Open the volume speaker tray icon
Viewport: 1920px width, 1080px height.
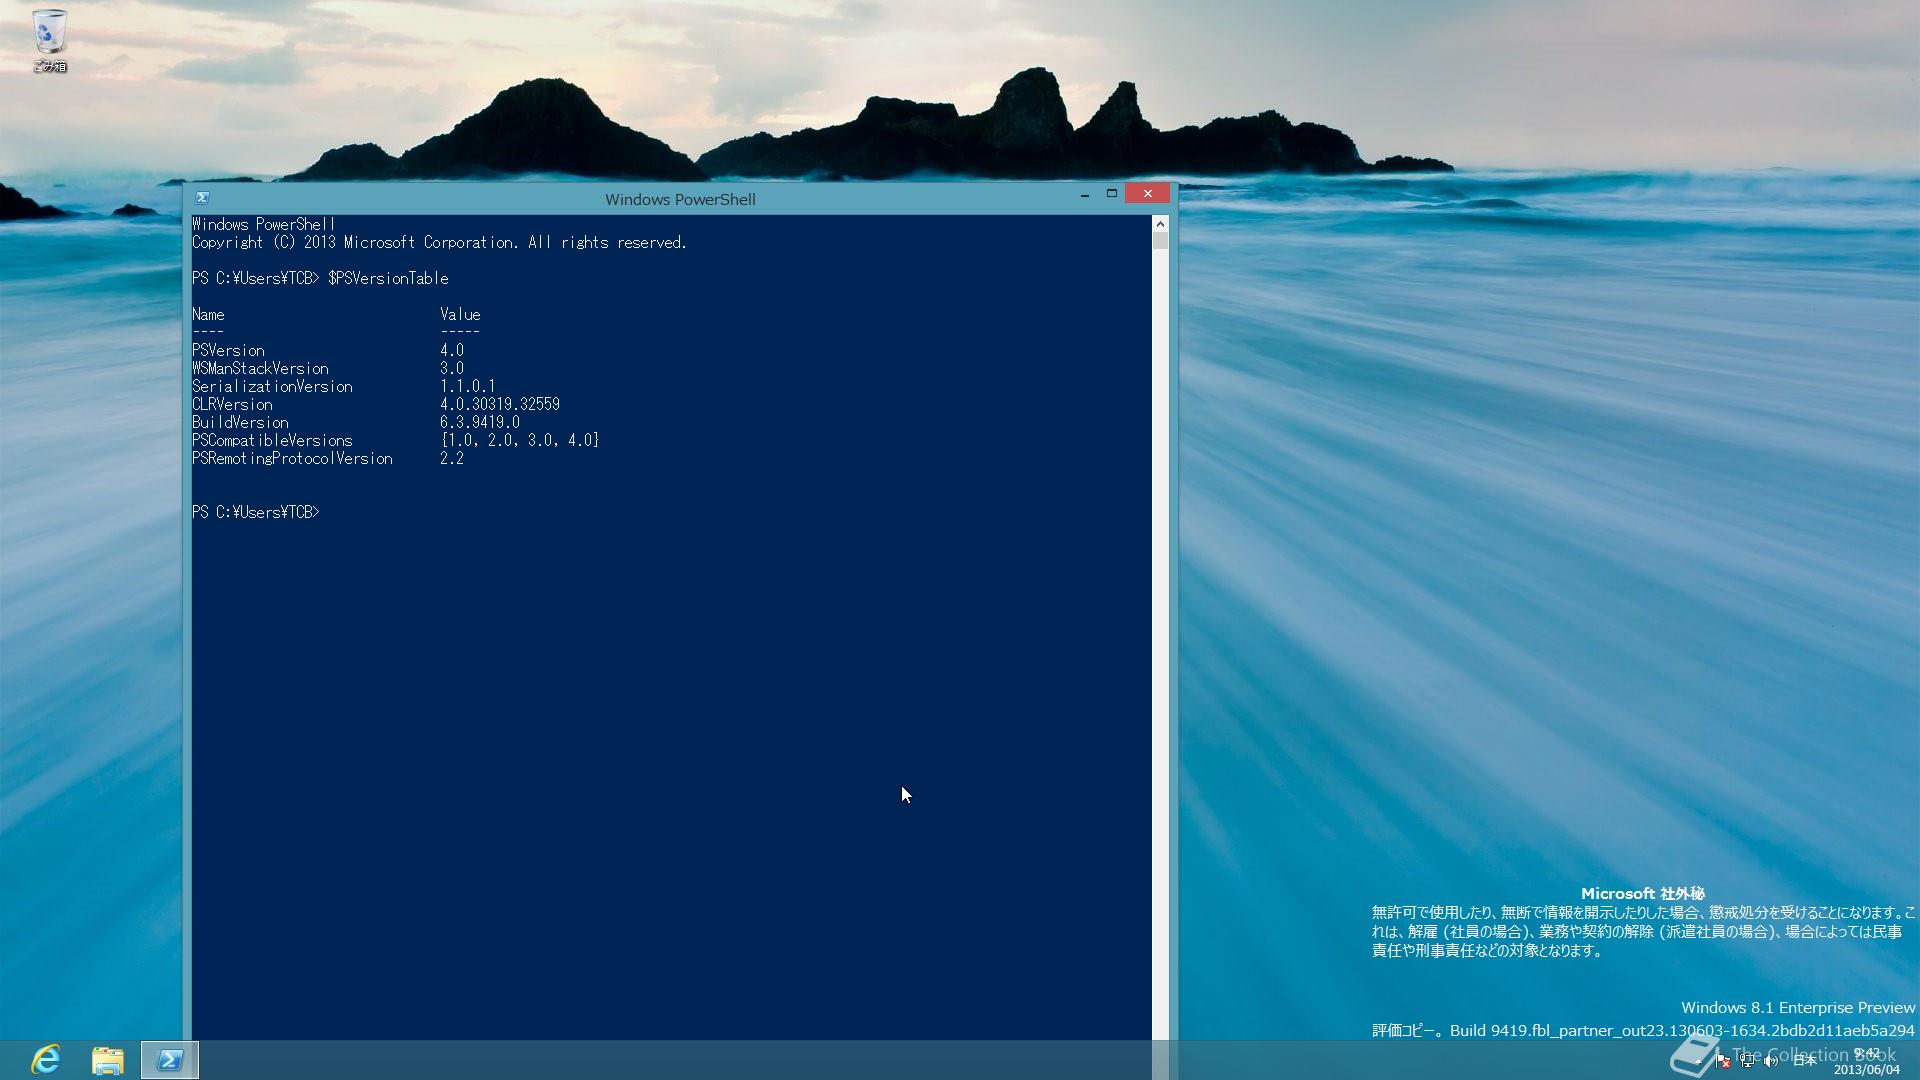[x=1771, y=1061]
